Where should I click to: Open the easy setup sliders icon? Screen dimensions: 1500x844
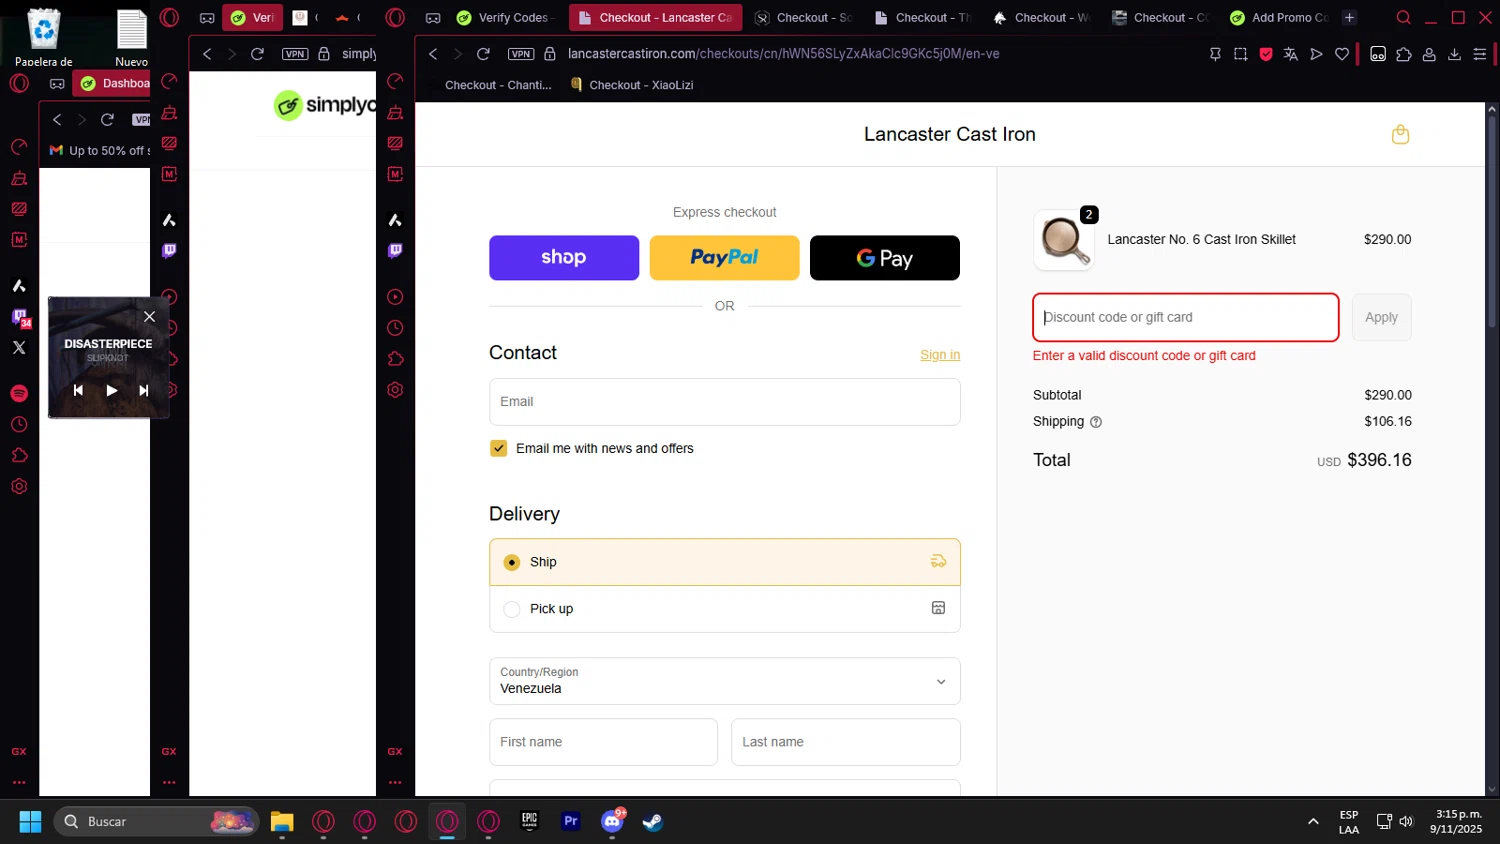(1480, 54)
